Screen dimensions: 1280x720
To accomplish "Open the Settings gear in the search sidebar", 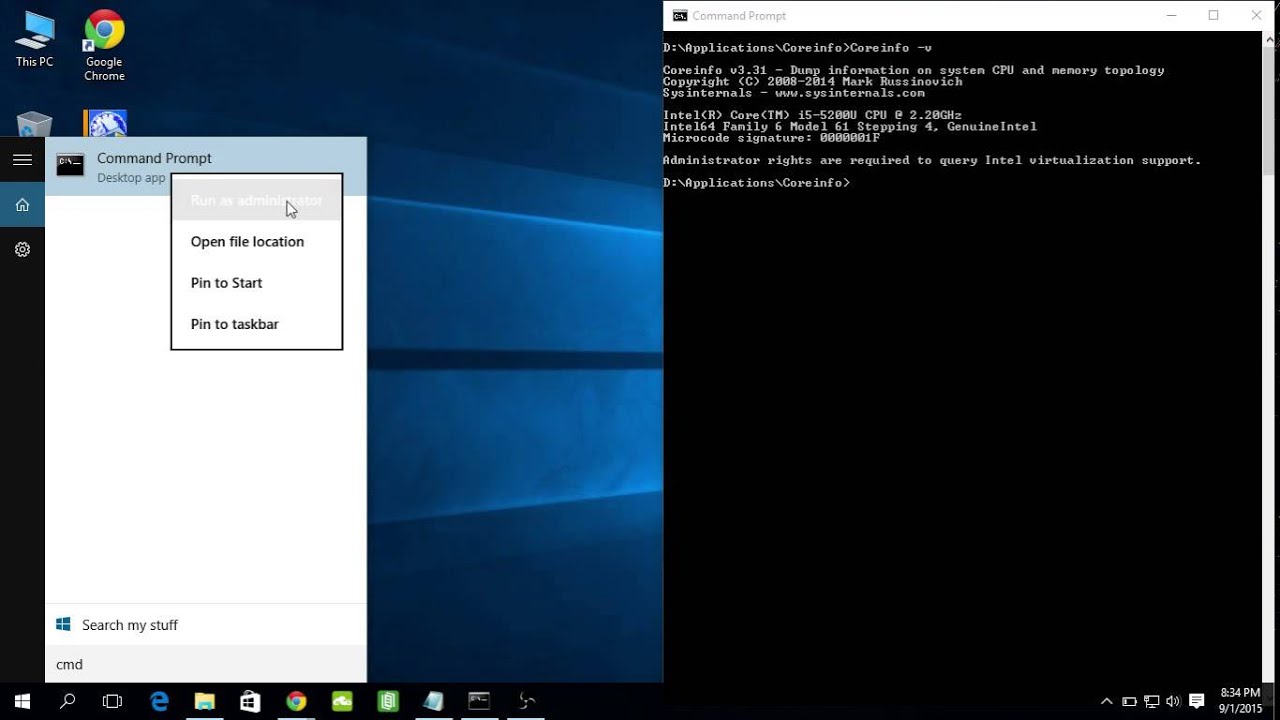I will (22, 249).
